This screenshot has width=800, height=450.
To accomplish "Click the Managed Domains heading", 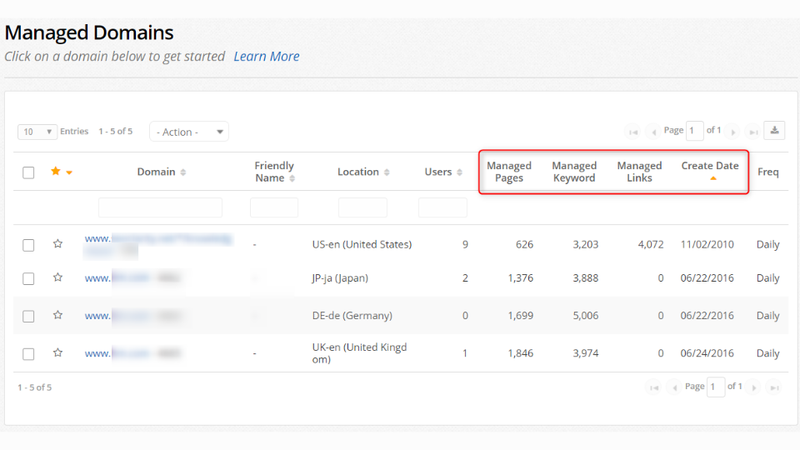I will pos(89,33).
